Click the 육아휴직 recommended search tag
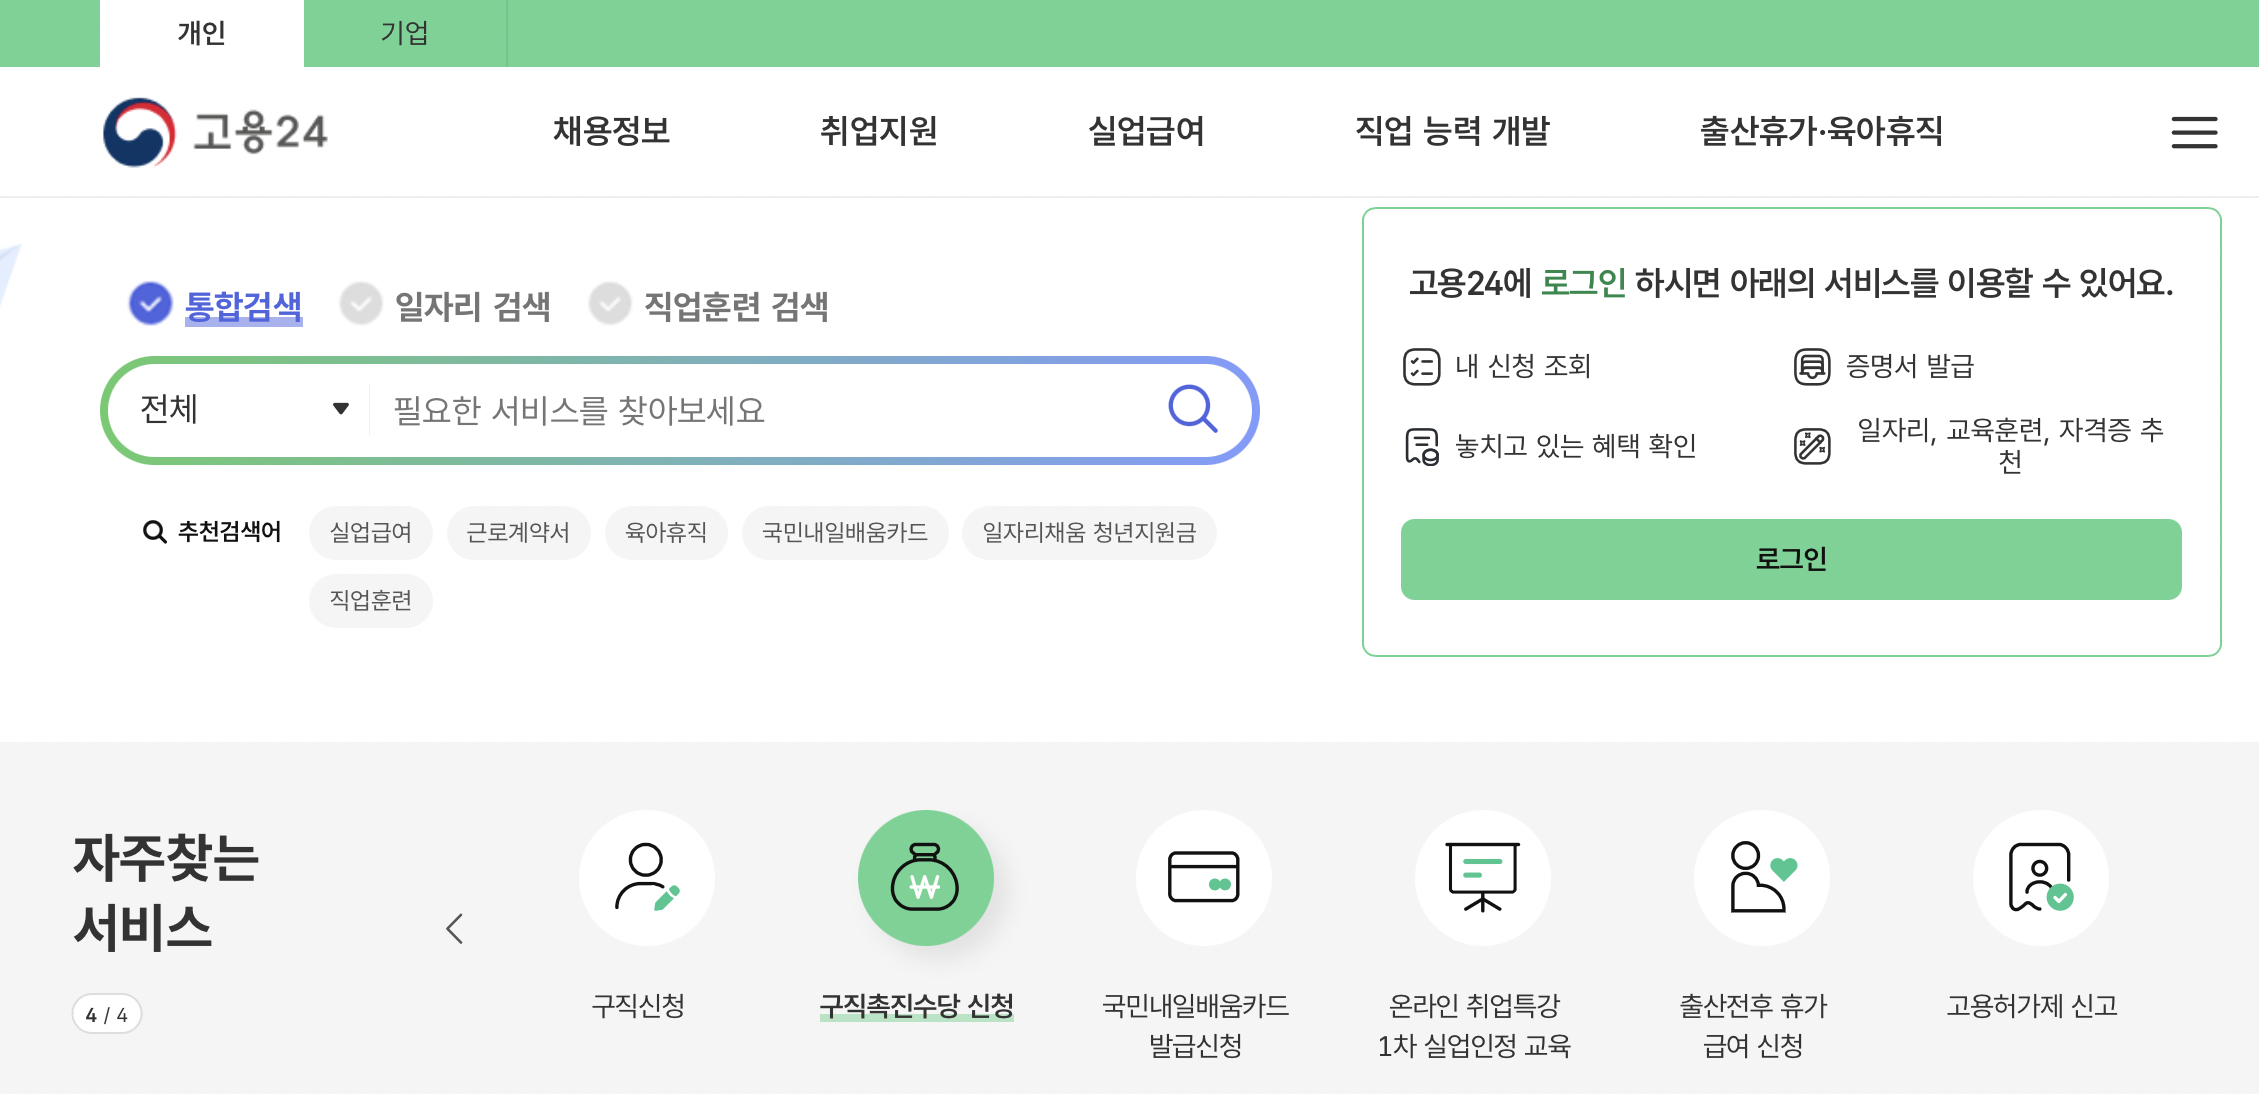This screenshot has height=1094, width=2259. (x=665, y=532)
